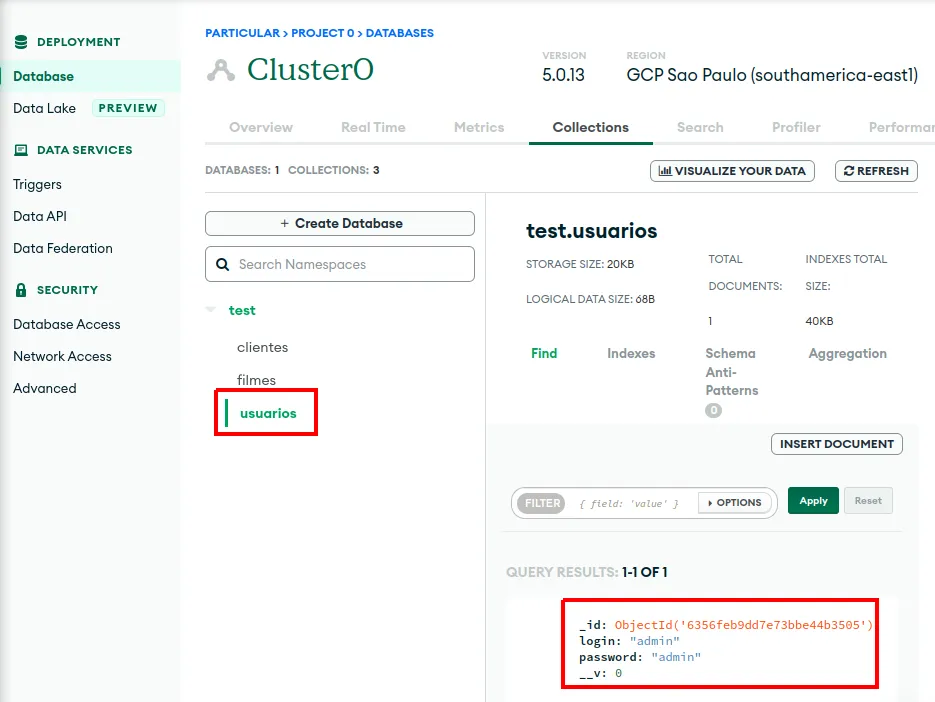Switch to the Real Time tab
This screenshot has height=702, width=935.
tap(373, 127)
